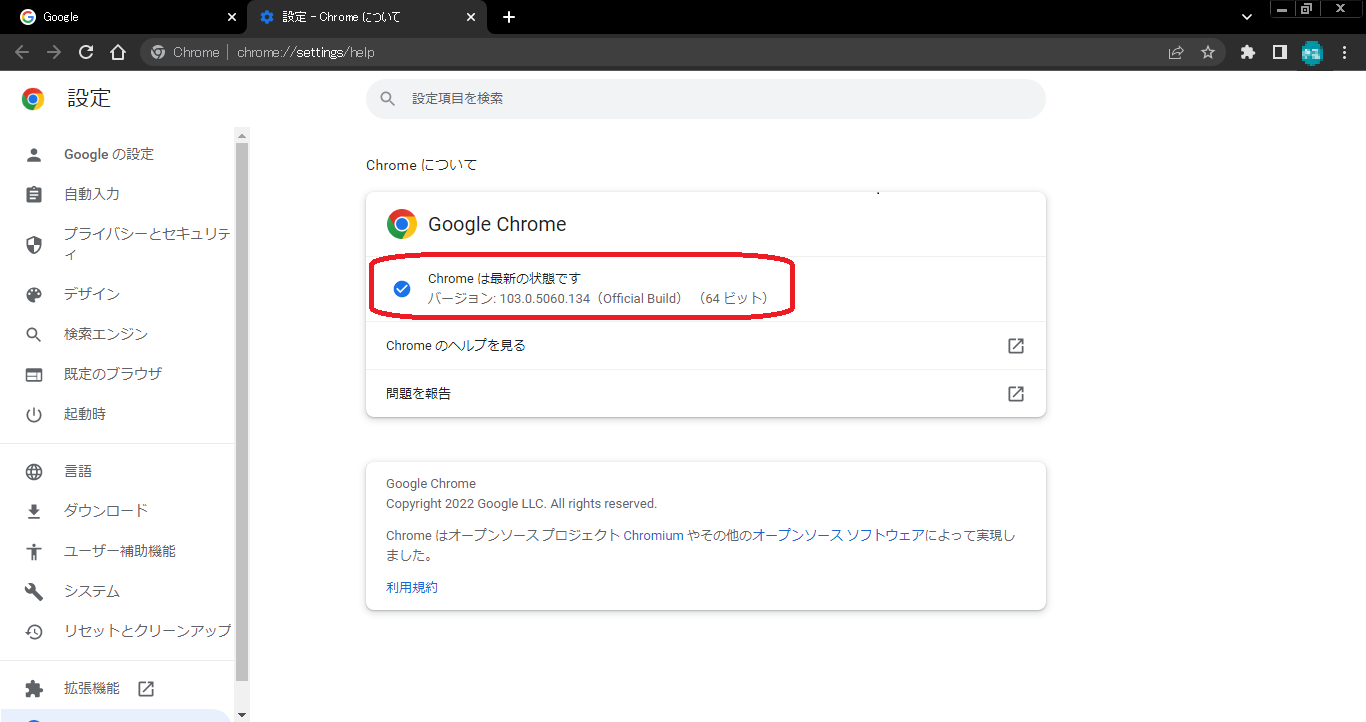Click the download arrow icon
This screenshot has height=722, width=1366.
pos(34,512)
